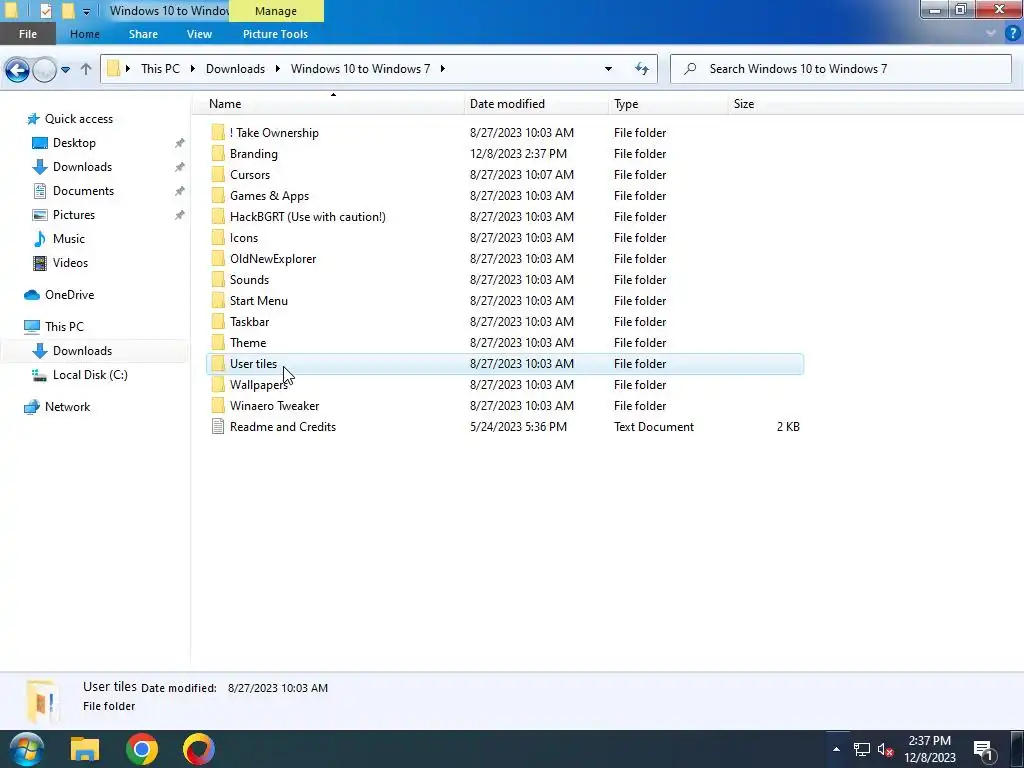
Task: Go up one folder level
Action: pyautogui.click(x=86, y=69)
